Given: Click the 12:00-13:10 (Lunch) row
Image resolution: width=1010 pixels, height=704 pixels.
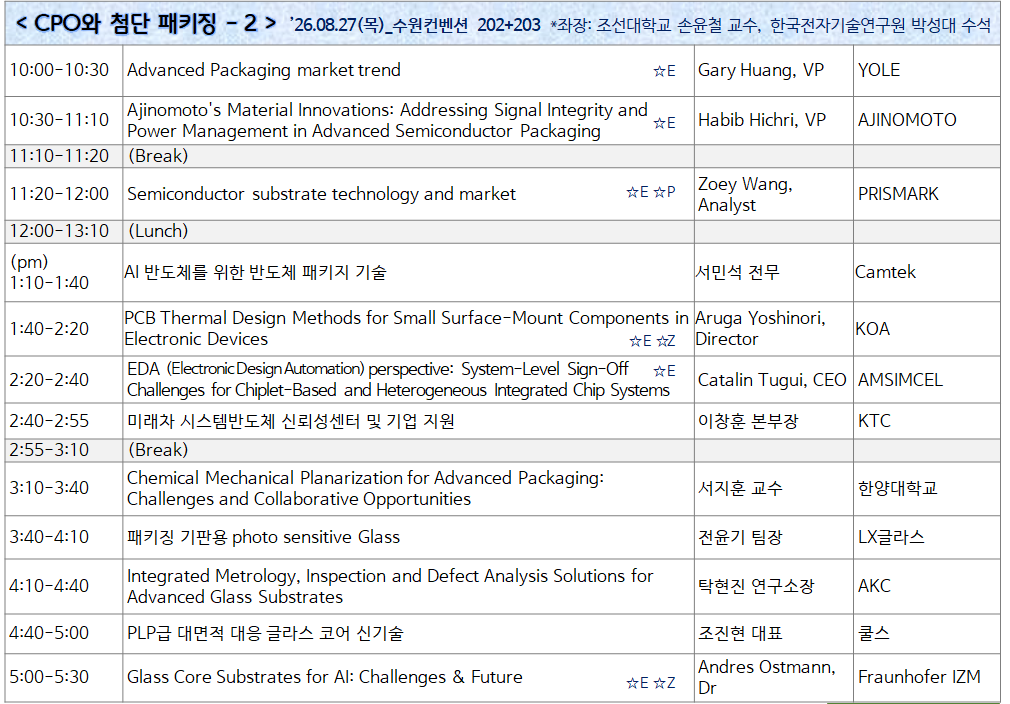Looking at the screenshot, I should (502, 231).
